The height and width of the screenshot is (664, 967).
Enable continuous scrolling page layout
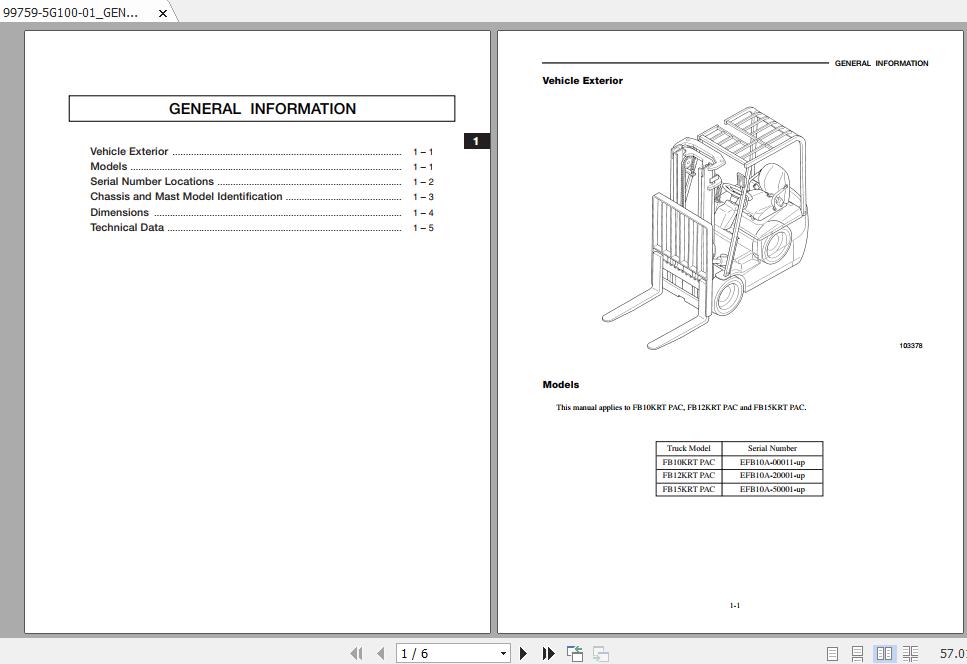coord(857,652)
